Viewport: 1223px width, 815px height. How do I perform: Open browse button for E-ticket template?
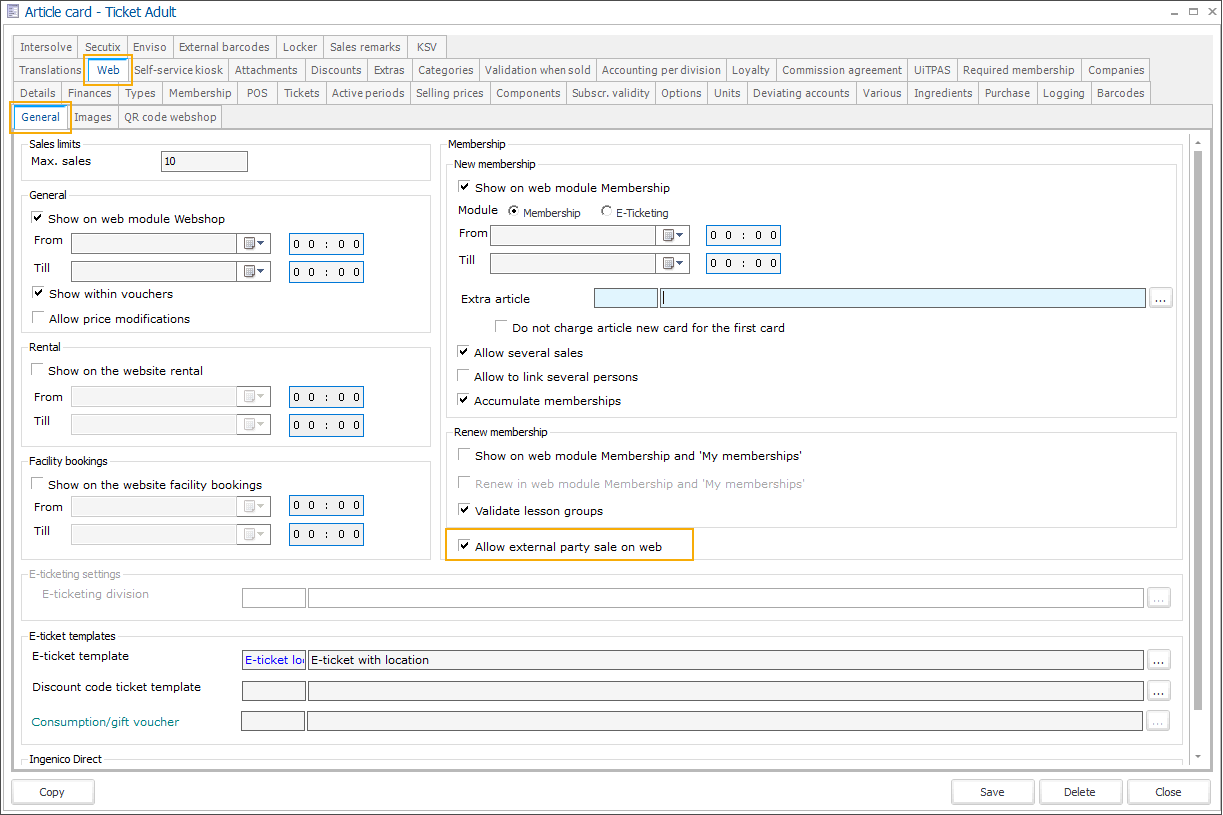tap(1158, 660)
